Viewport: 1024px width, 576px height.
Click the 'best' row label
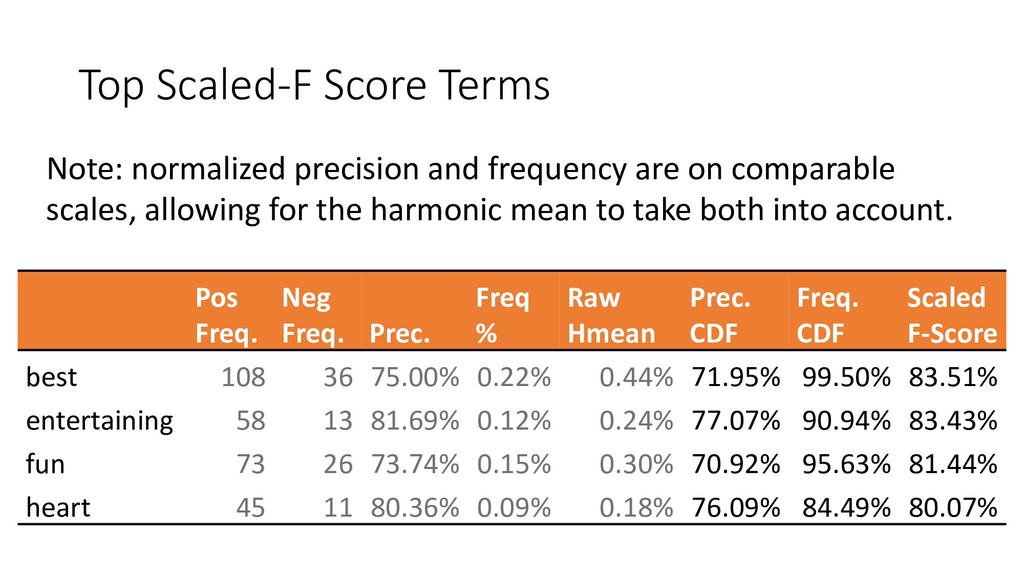pyautogui.click(x=52, y=377)
